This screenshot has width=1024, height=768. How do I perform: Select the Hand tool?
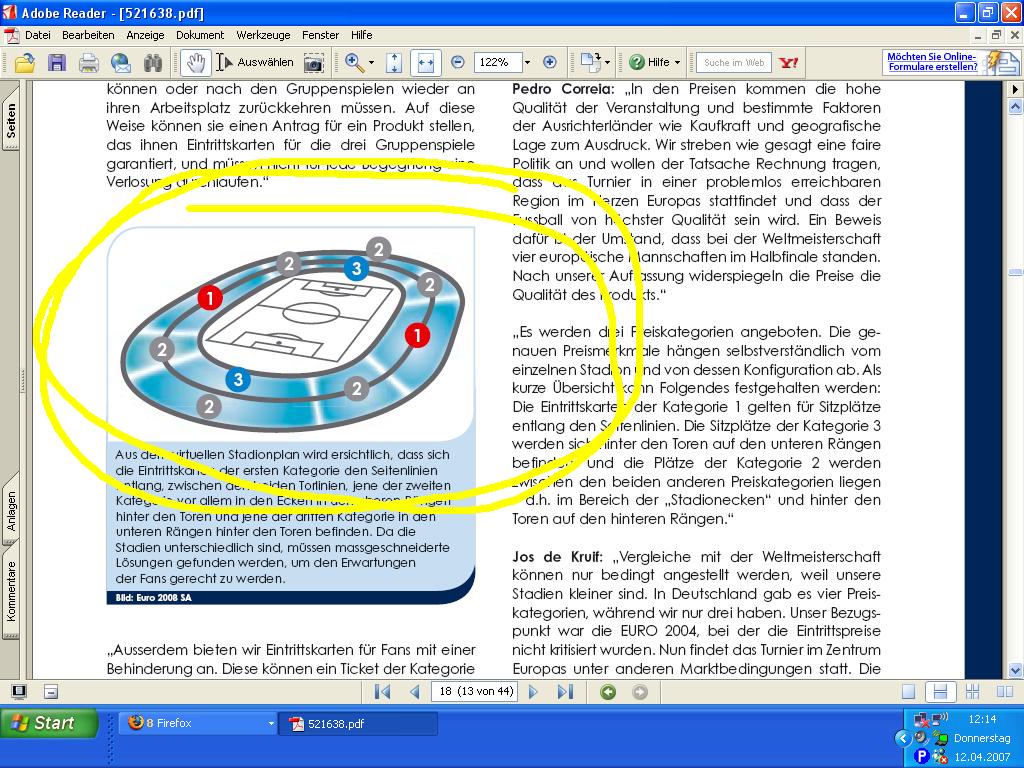195,63
